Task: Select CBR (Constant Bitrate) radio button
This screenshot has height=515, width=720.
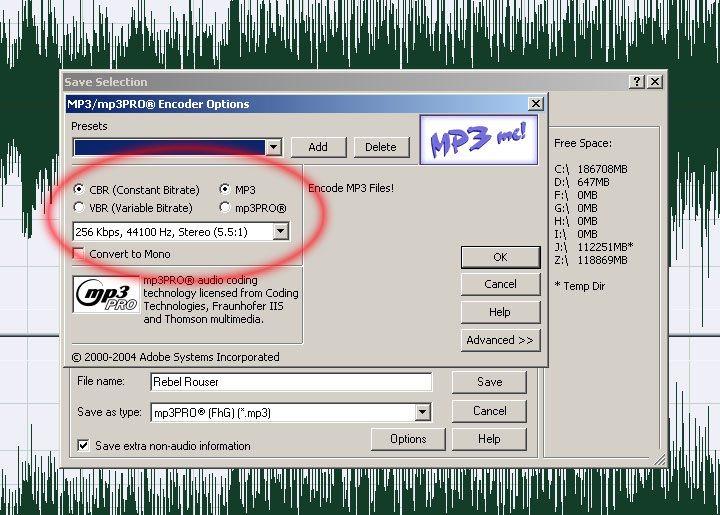Action: point(80,190)
